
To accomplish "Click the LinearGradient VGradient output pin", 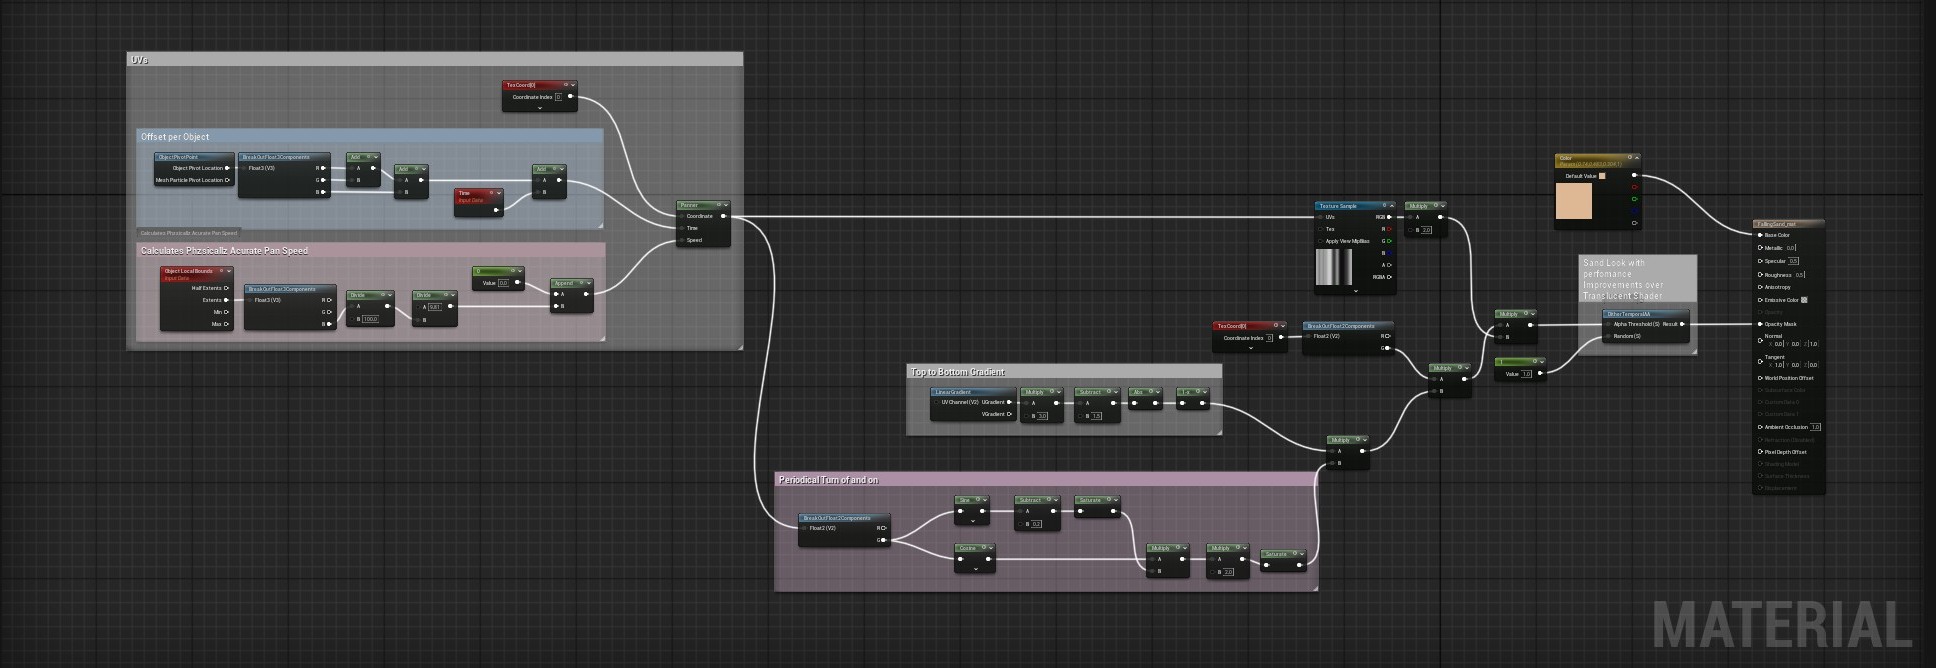I will coord(1009,414).
